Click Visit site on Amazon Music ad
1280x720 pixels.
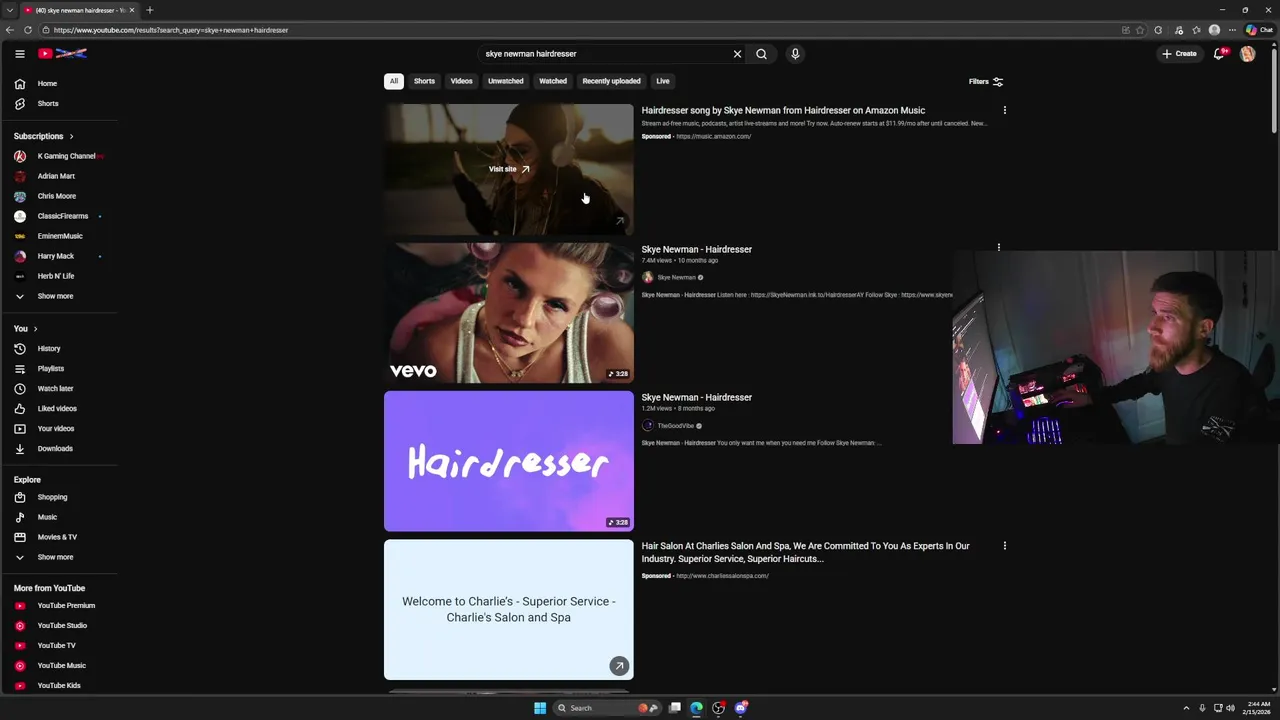509,169
